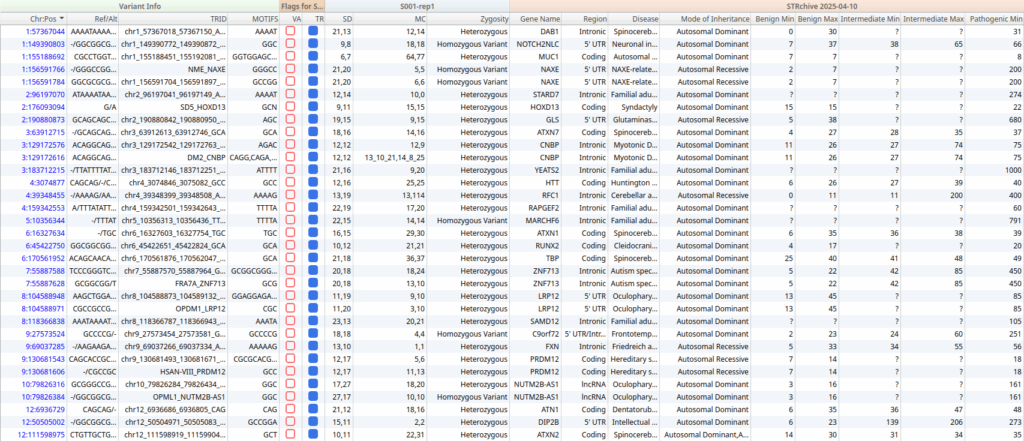The width and height of the screenshot is (1024, 441).
Task: Check the VA flag for the DAB1 row
Action: pos(291,31)
